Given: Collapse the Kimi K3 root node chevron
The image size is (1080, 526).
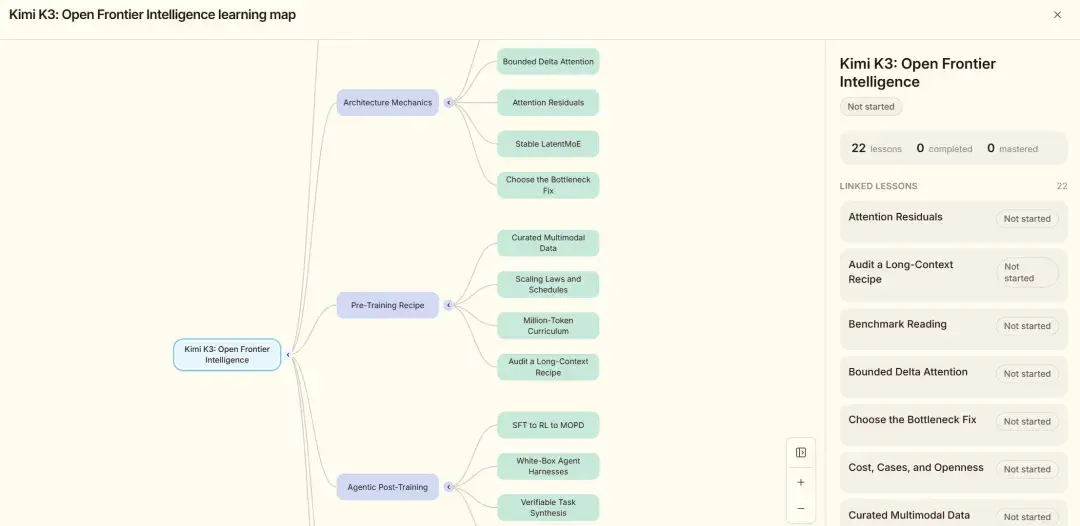Looking at the screenshot, I should [x=288, y=355].
